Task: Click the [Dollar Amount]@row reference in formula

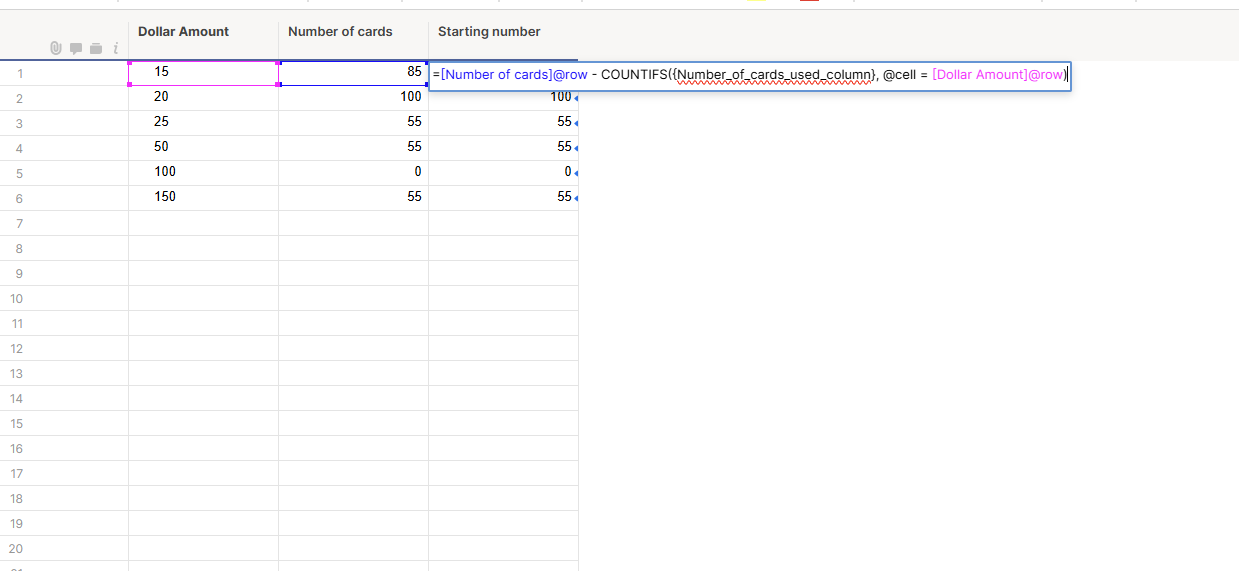Action: [998, 75]
